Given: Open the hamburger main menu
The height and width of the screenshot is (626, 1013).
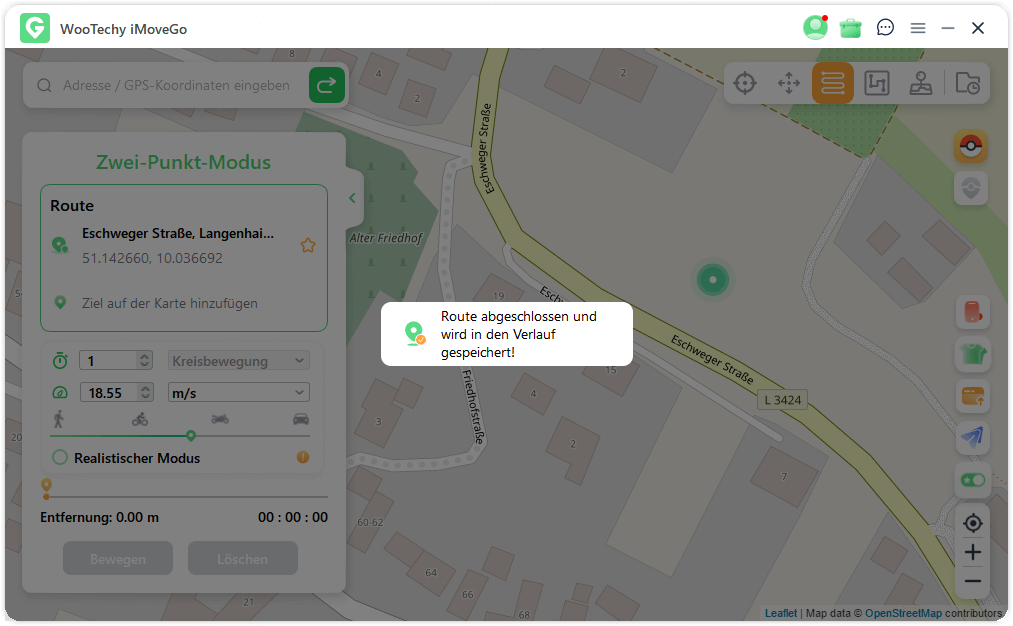Looking at the screenshot, I should tap(918, 28).
